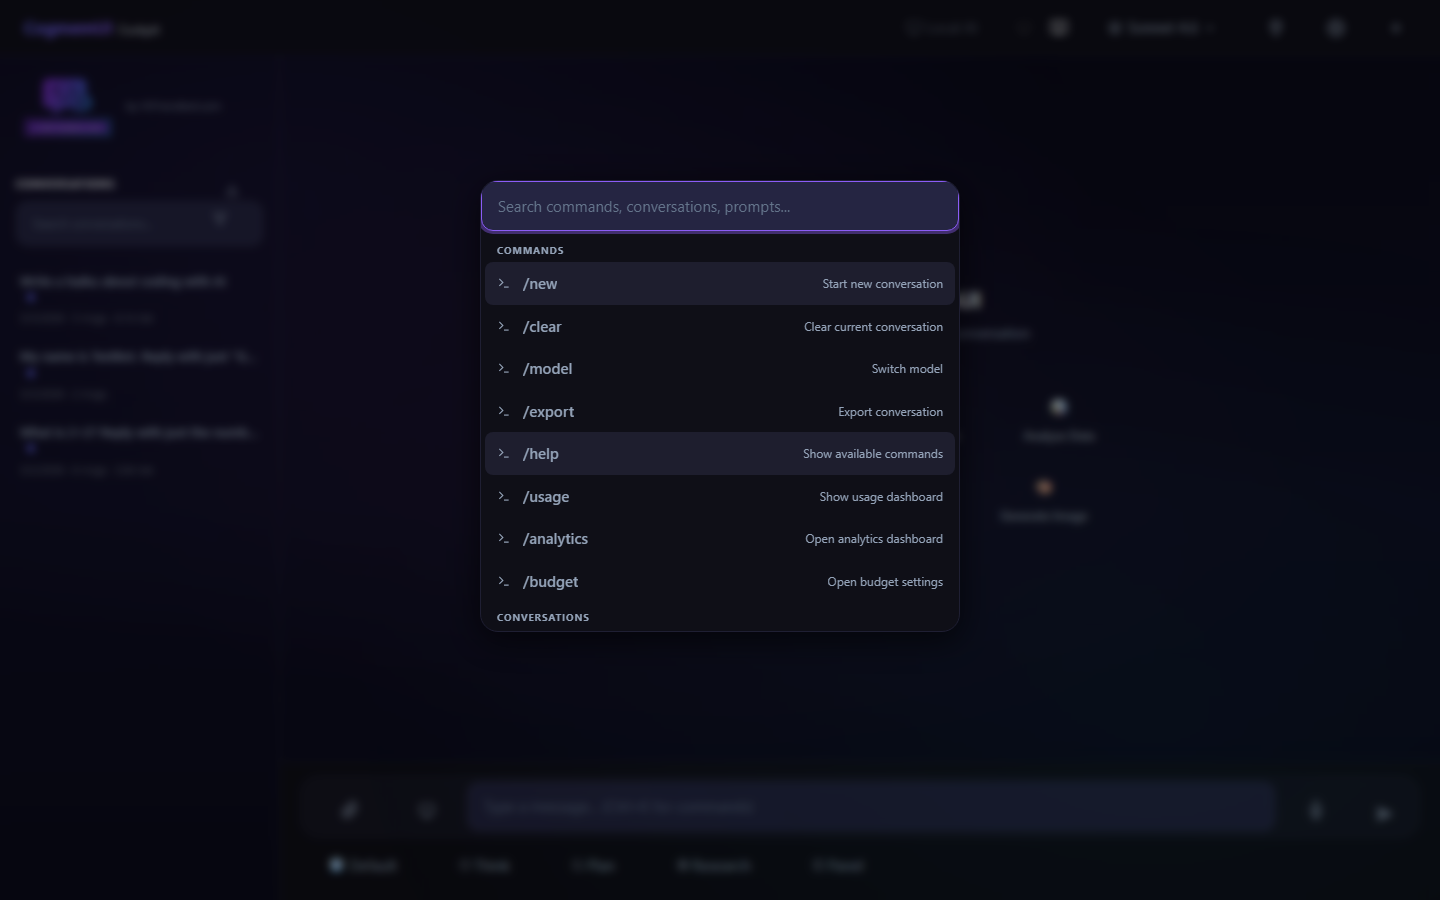Click the attach paperclip icon behind palette

coord(349,810)
